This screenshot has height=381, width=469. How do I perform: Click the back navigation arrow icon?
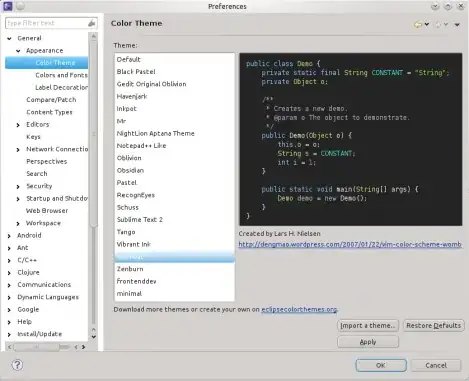(418, 24)
